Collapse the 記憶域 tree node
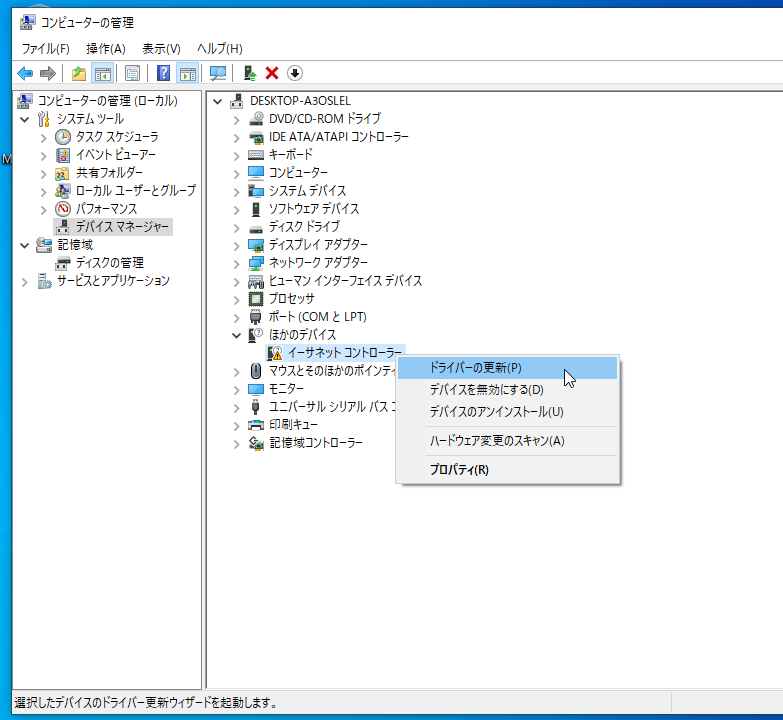This screenshot has width=783, height=720. click(24, 245)
